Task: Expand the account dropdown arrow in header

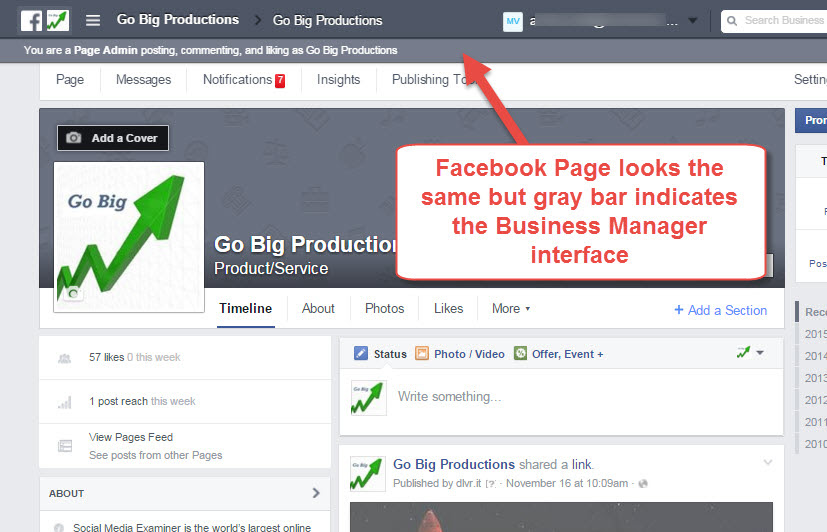Action: [693, 21]
